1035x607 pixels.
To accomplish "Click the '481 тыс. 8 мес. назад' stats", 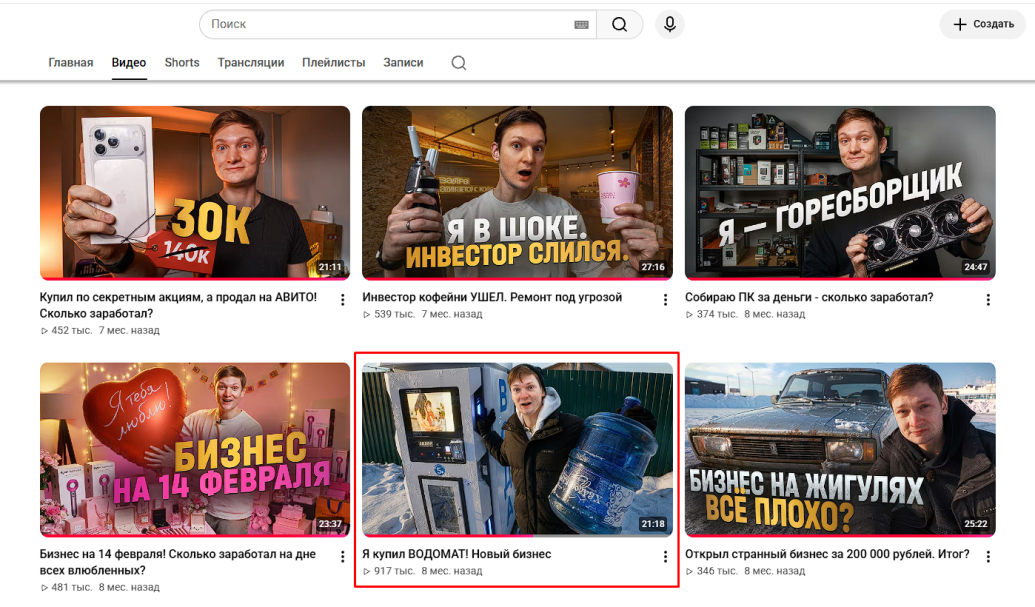I will (100, 587).
